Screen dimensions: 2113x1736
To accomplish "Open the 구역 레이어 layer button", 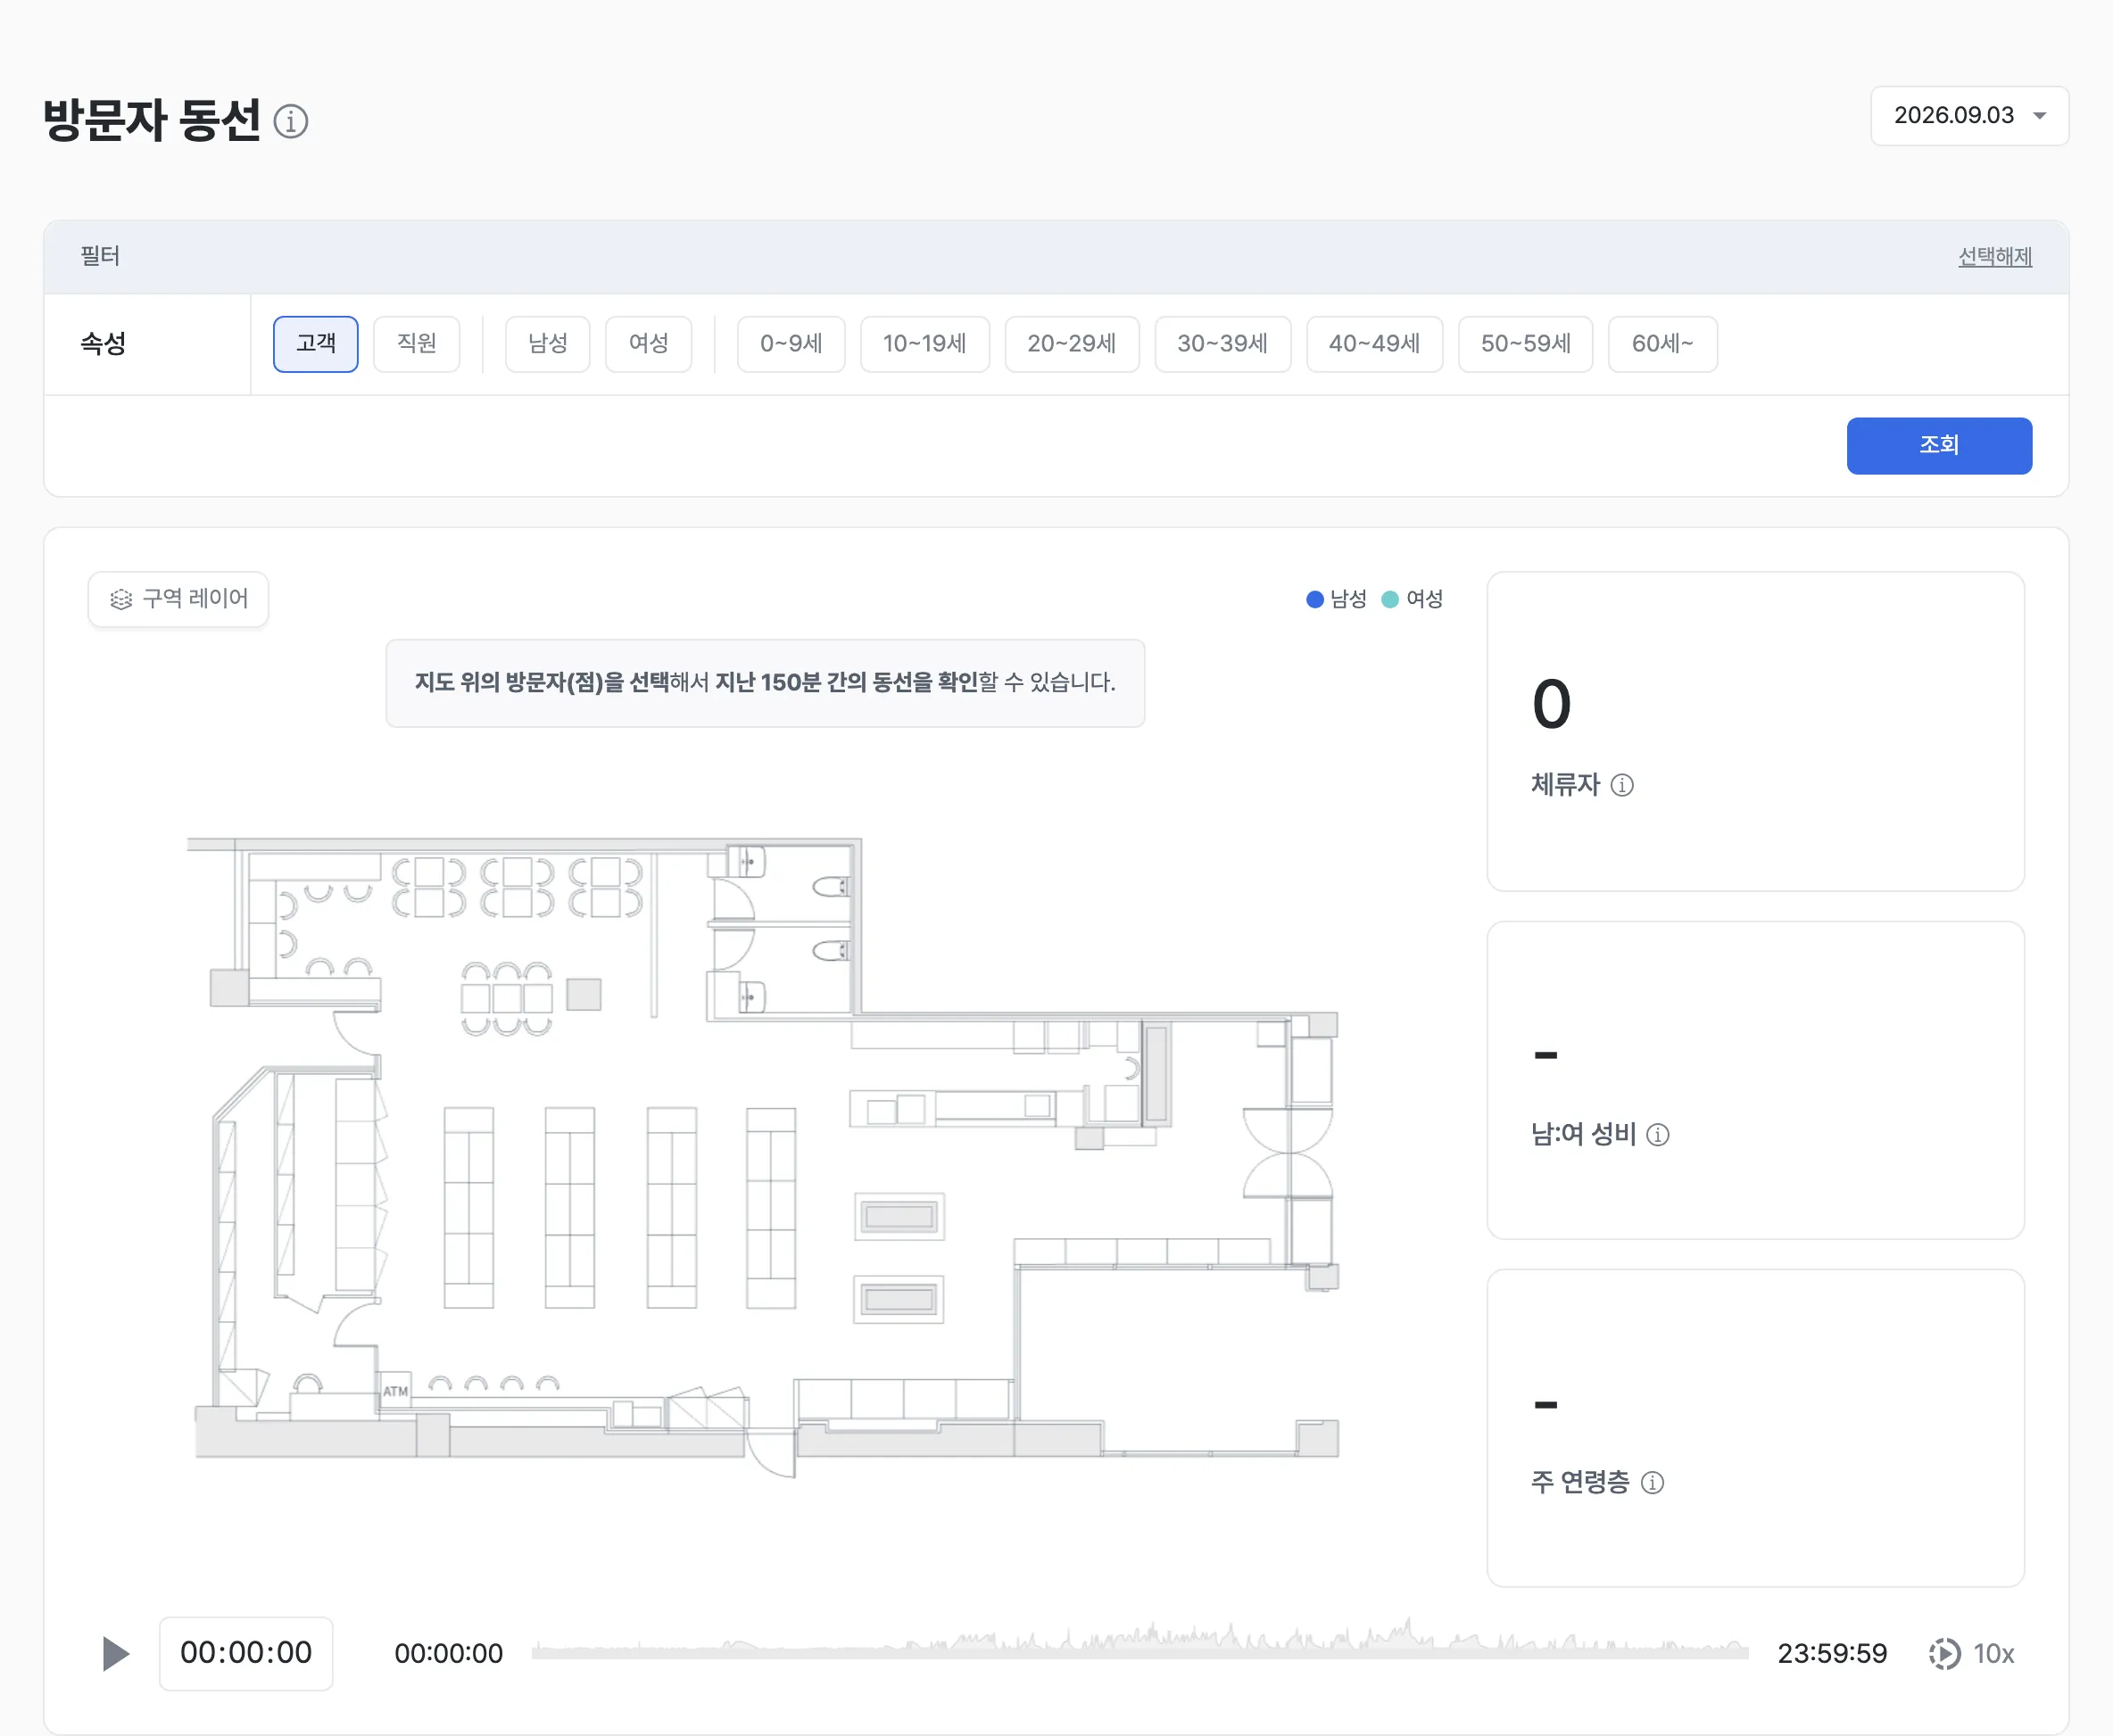I will (178, 599).
